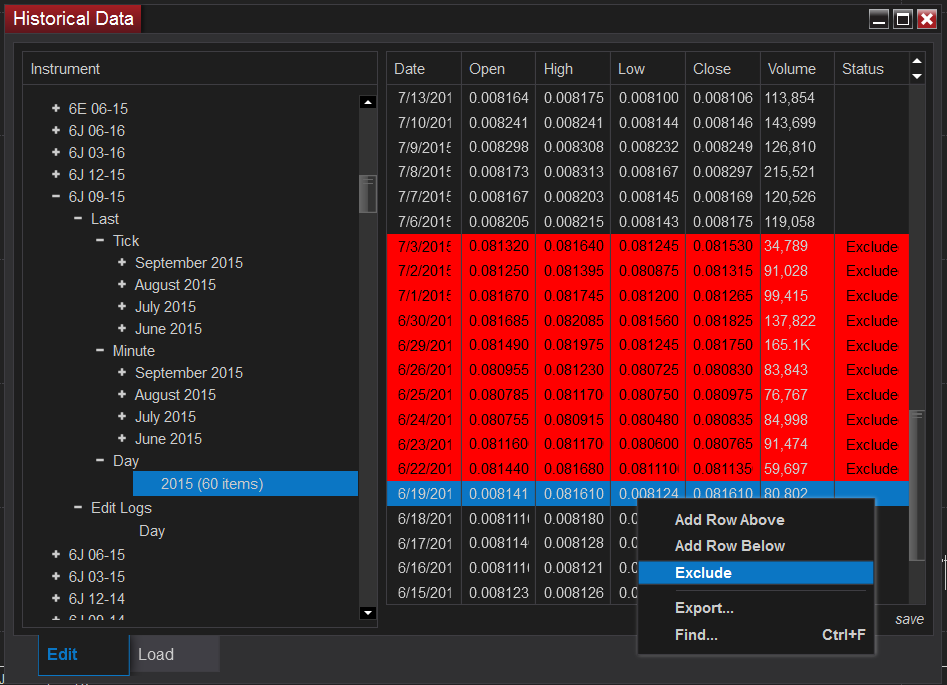The height and width of the screenshot is (685, 947).
Task: Click Exclude status in 7/3 row
Action: click(872, 246)
